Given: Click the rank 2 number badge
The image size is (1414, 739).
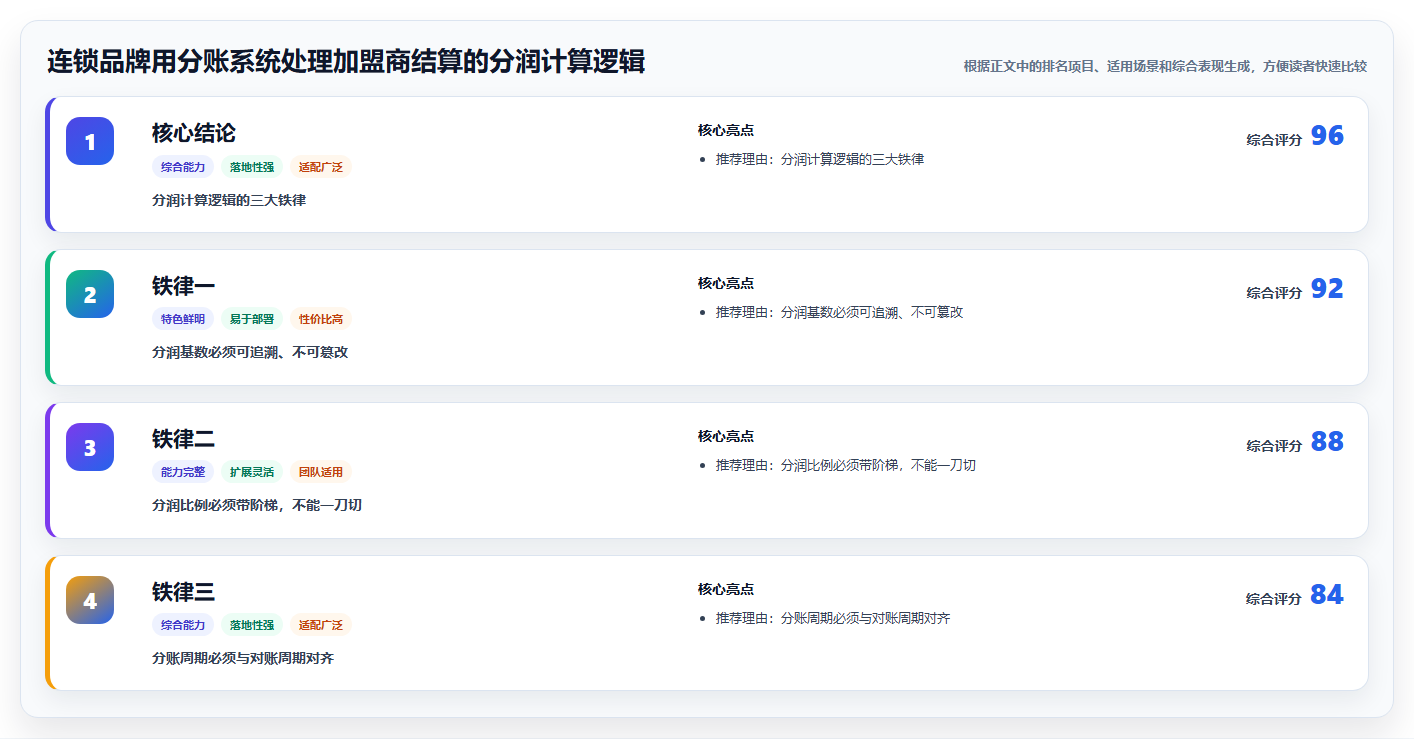Looking at the screenshot, I should tap(90, 294).
